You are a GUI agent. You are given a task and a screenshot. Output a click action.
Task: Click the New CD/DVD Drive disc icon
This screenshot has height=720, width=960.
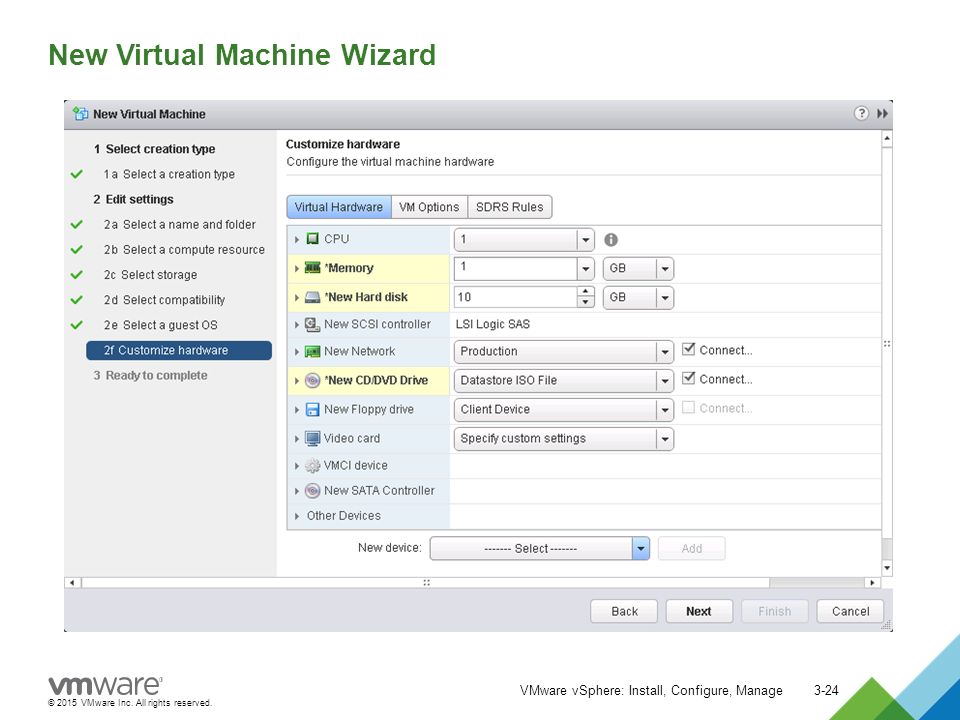(x=312, y=380)
